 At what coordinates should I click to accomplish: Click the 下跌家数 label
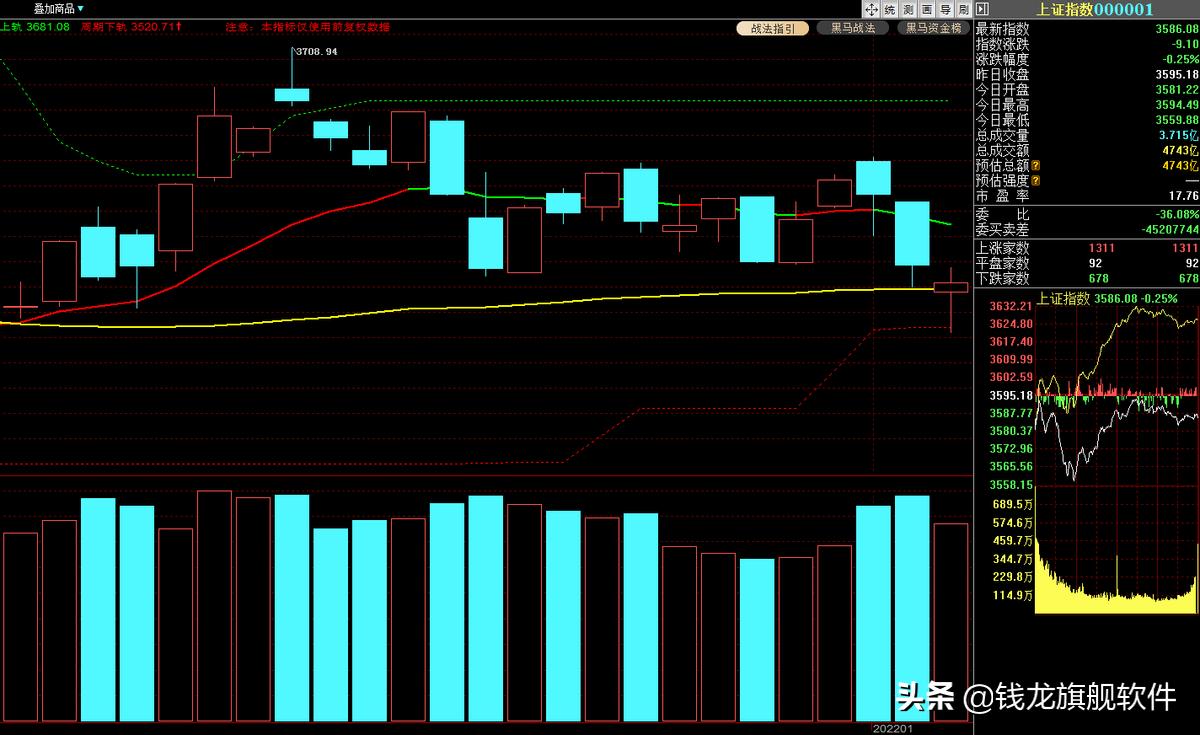click(1002, 278)
